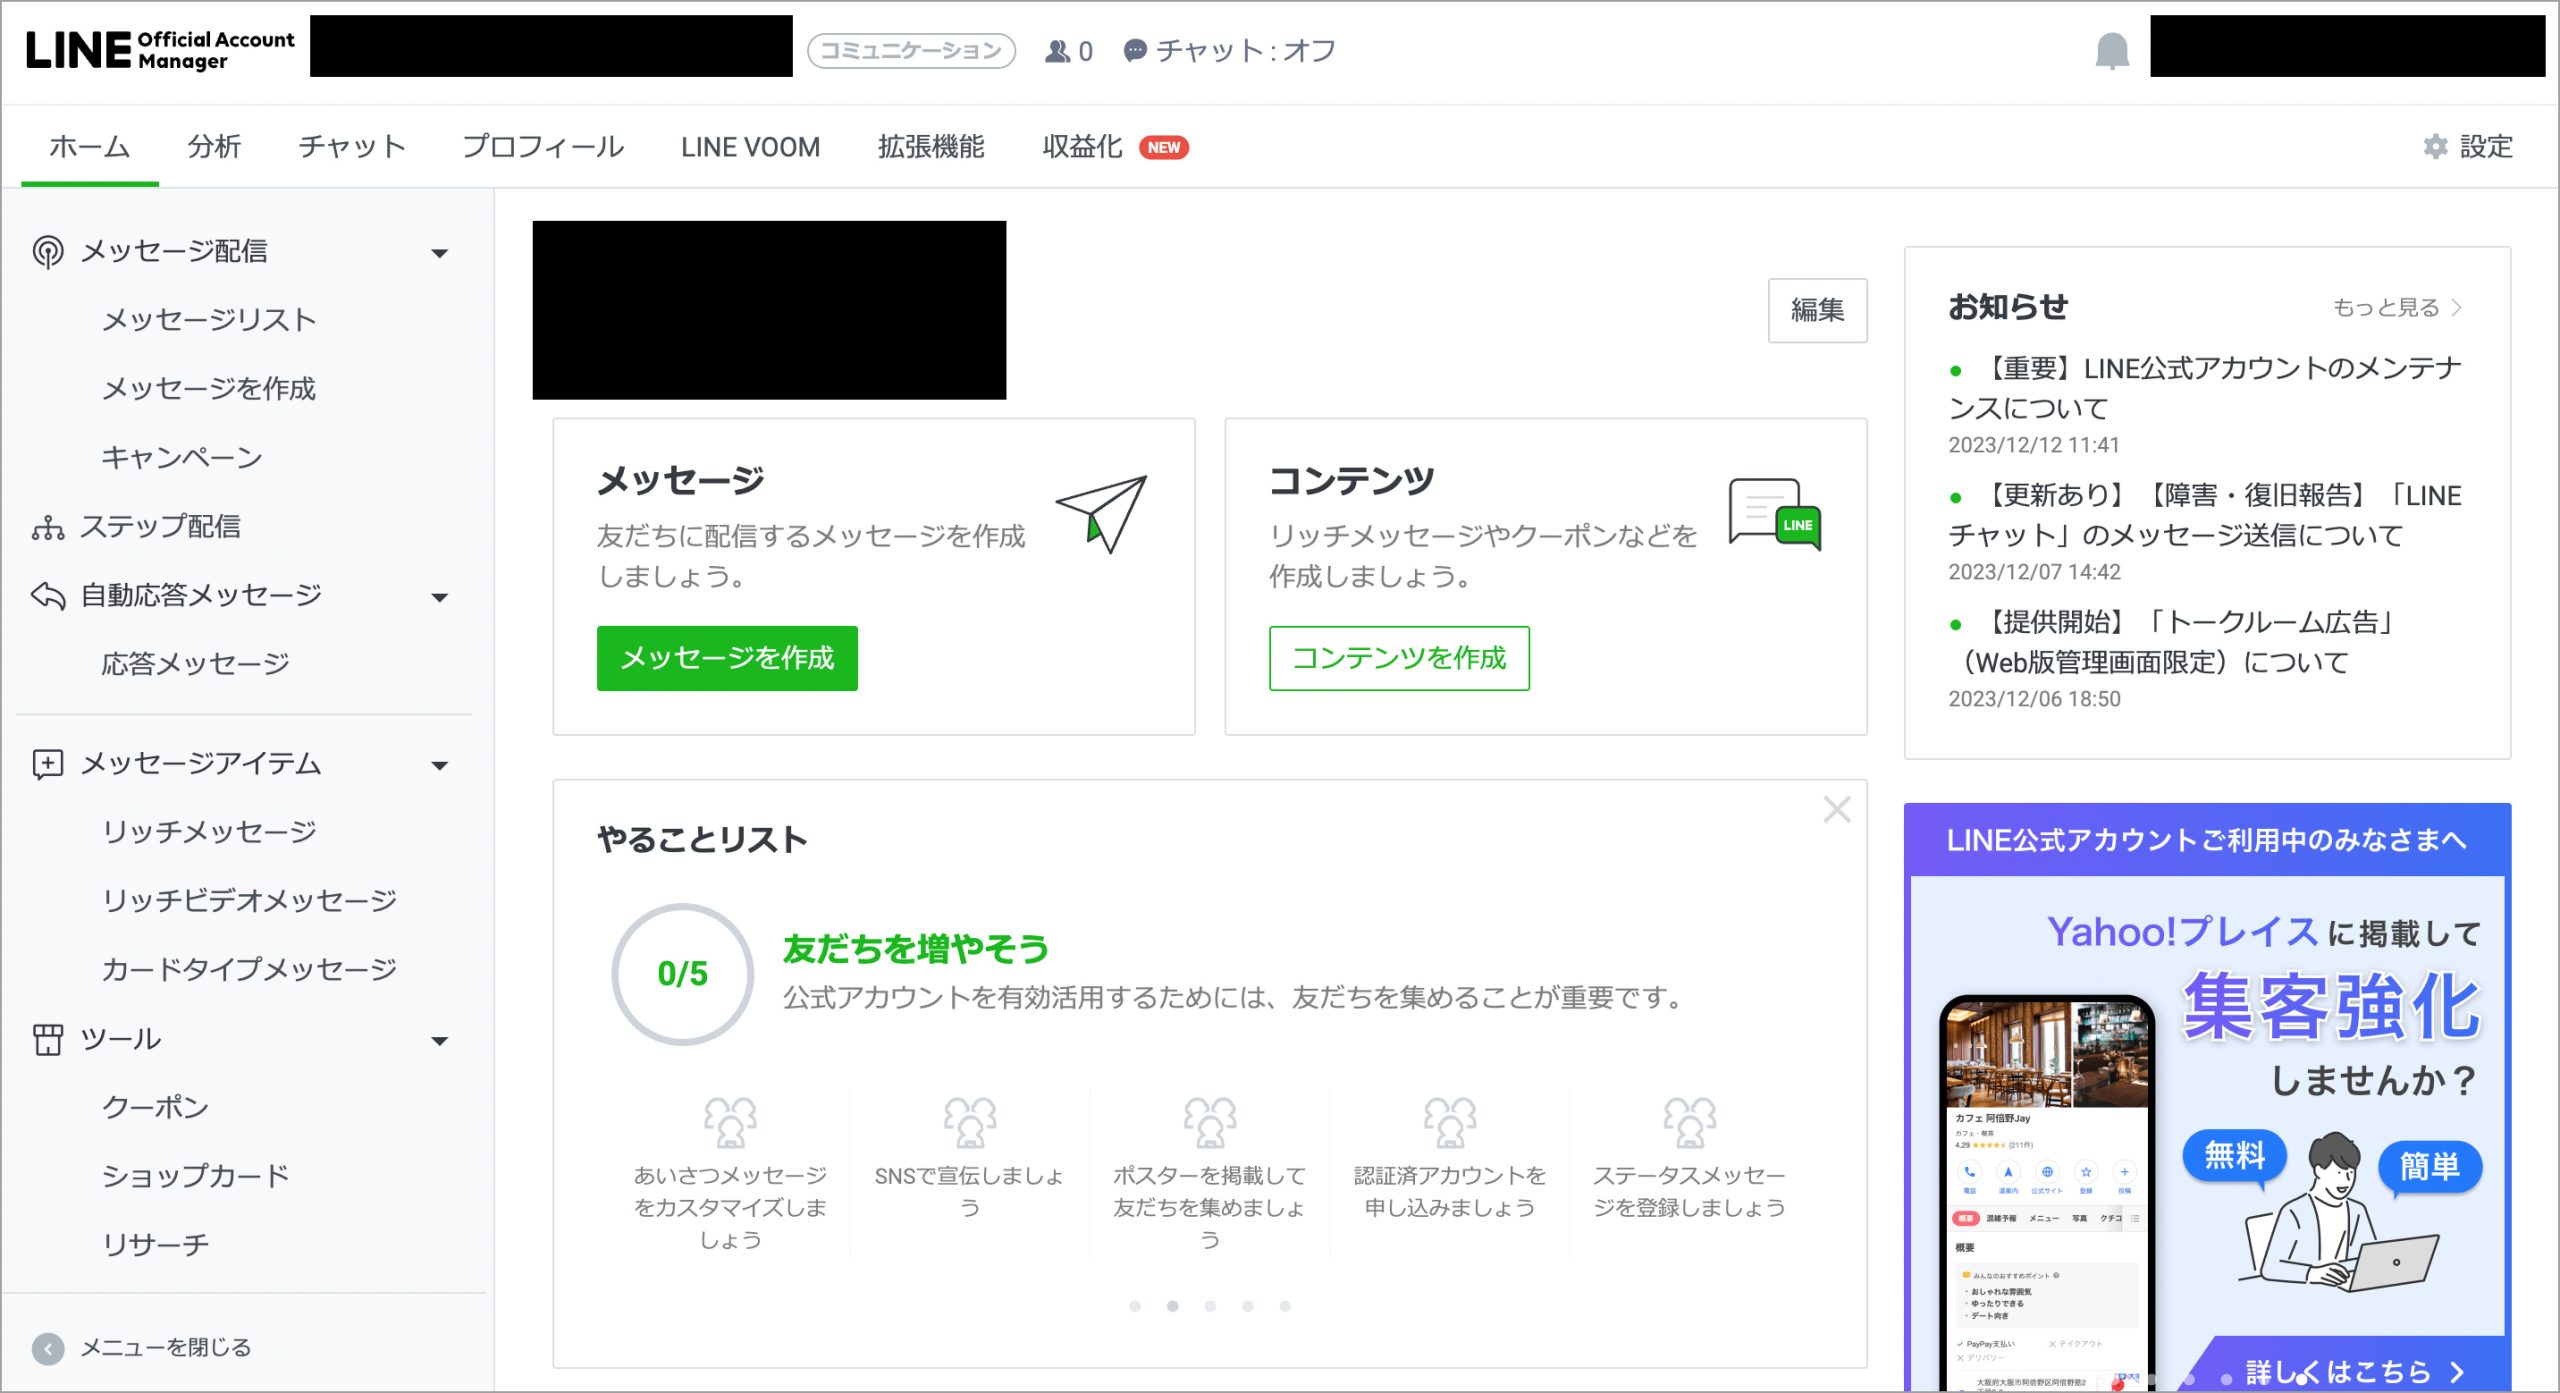The height and width of the screenshot is (1393, 2560).
Task: Click the 自動応答メッセージ reply arrow icon
Action: pos(48,596)
